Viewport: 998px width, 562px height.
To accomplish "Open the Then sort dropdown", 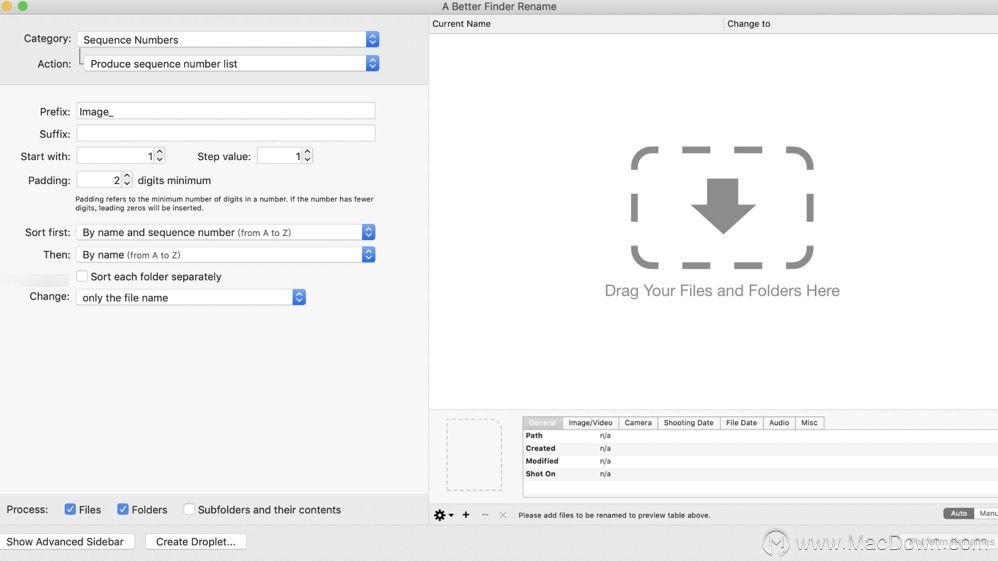I will 225,255.
